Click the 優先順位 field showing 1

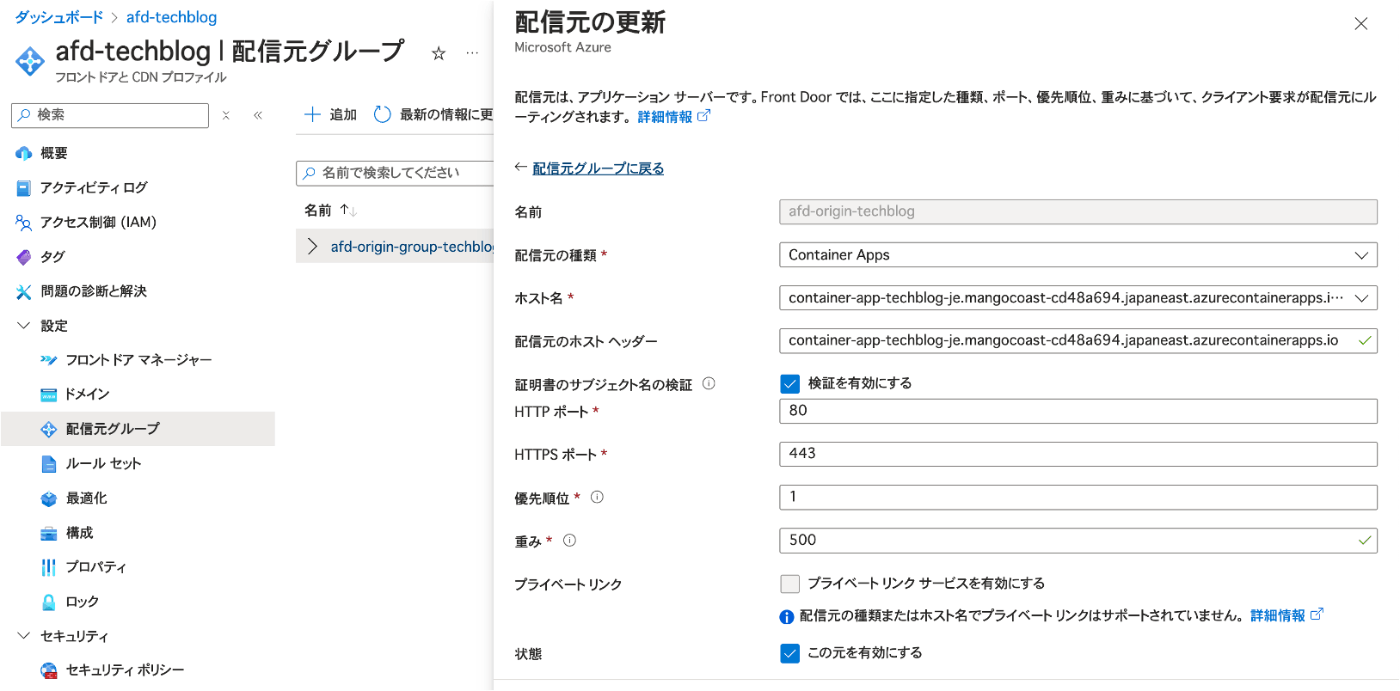coord(1078,497)
